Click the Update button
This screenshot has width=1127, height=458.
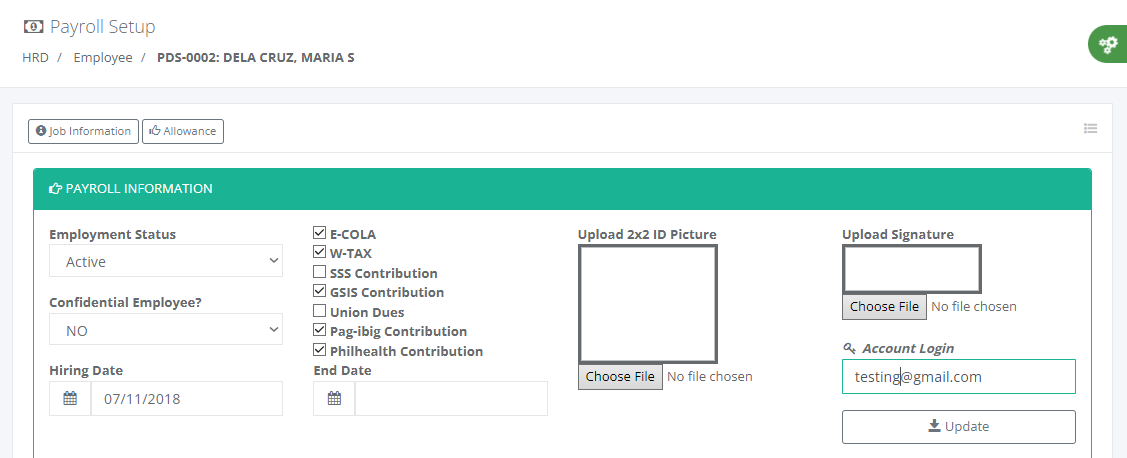[x=959, y=427]
